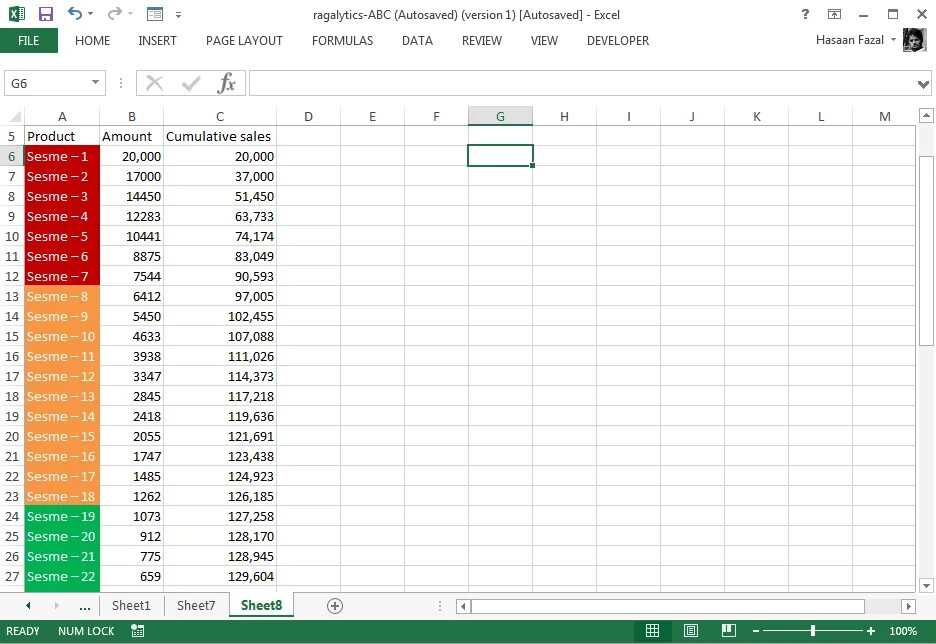
Task: Switch to the REVIEW ribbon tab
Action: pos(482,41)
